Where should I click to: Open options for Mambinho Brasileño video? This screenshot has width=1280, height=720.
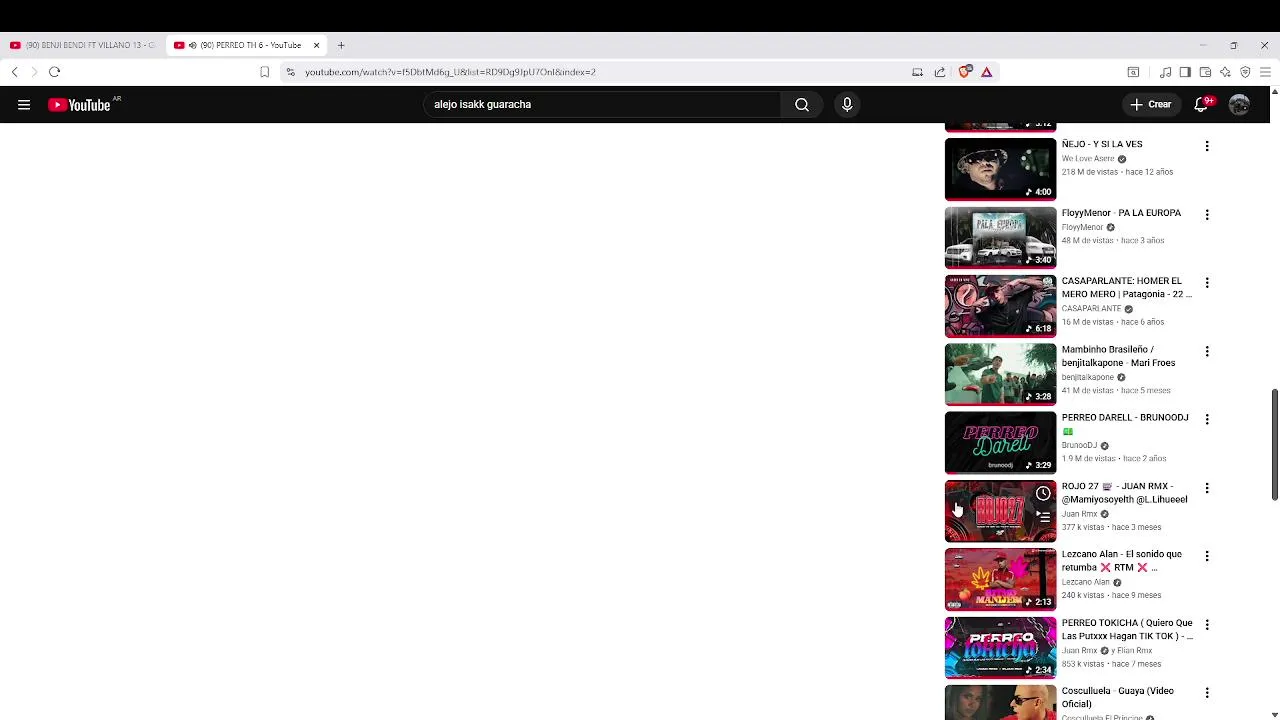click(1207, 351)
